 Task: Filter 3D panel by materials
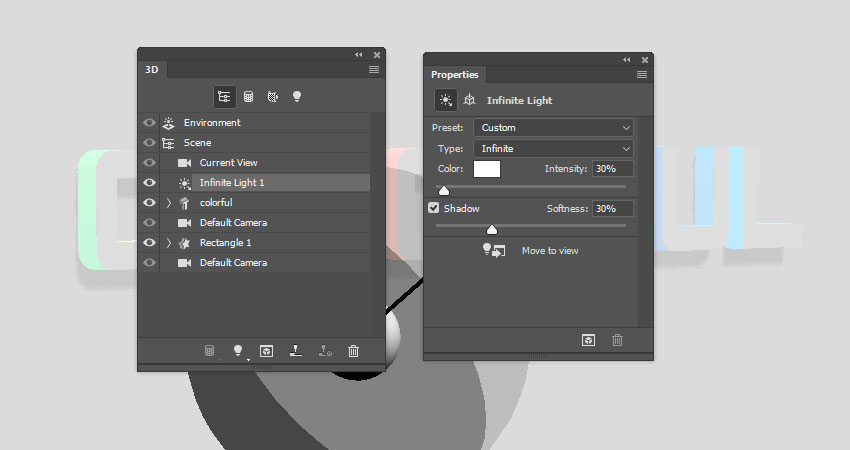pos(273,97)
